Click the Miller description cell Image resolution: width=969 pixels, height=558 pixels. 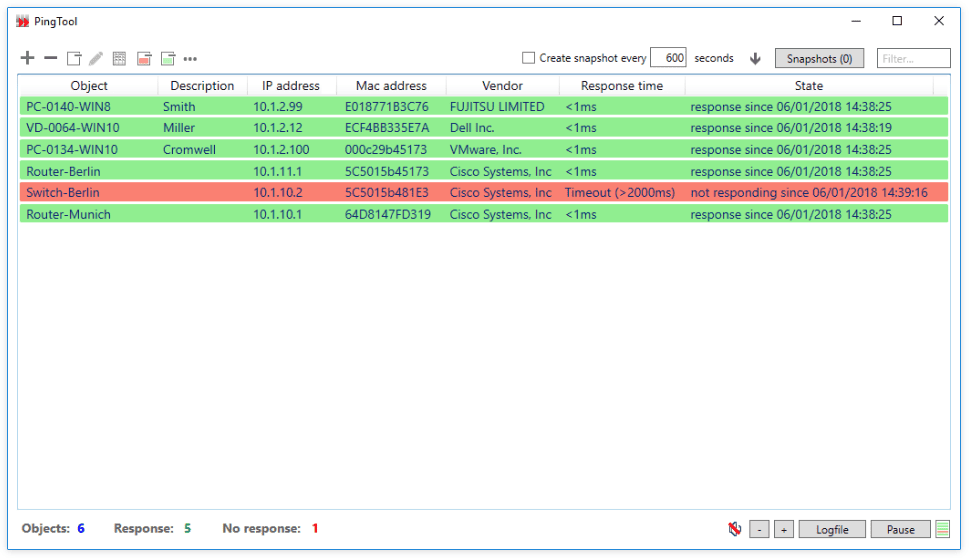pyautogui.click(x=179, y=128)
